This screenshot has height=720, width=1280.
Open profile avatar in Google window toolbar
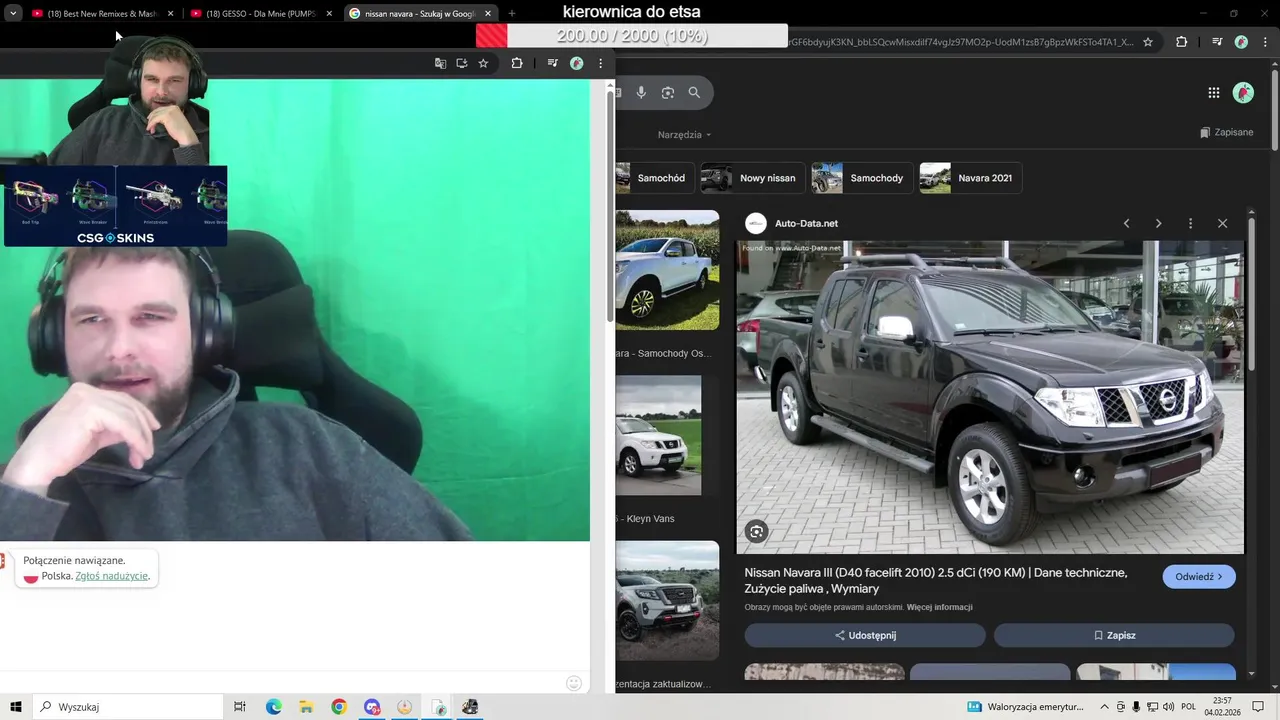click(x=1241, y=42)
